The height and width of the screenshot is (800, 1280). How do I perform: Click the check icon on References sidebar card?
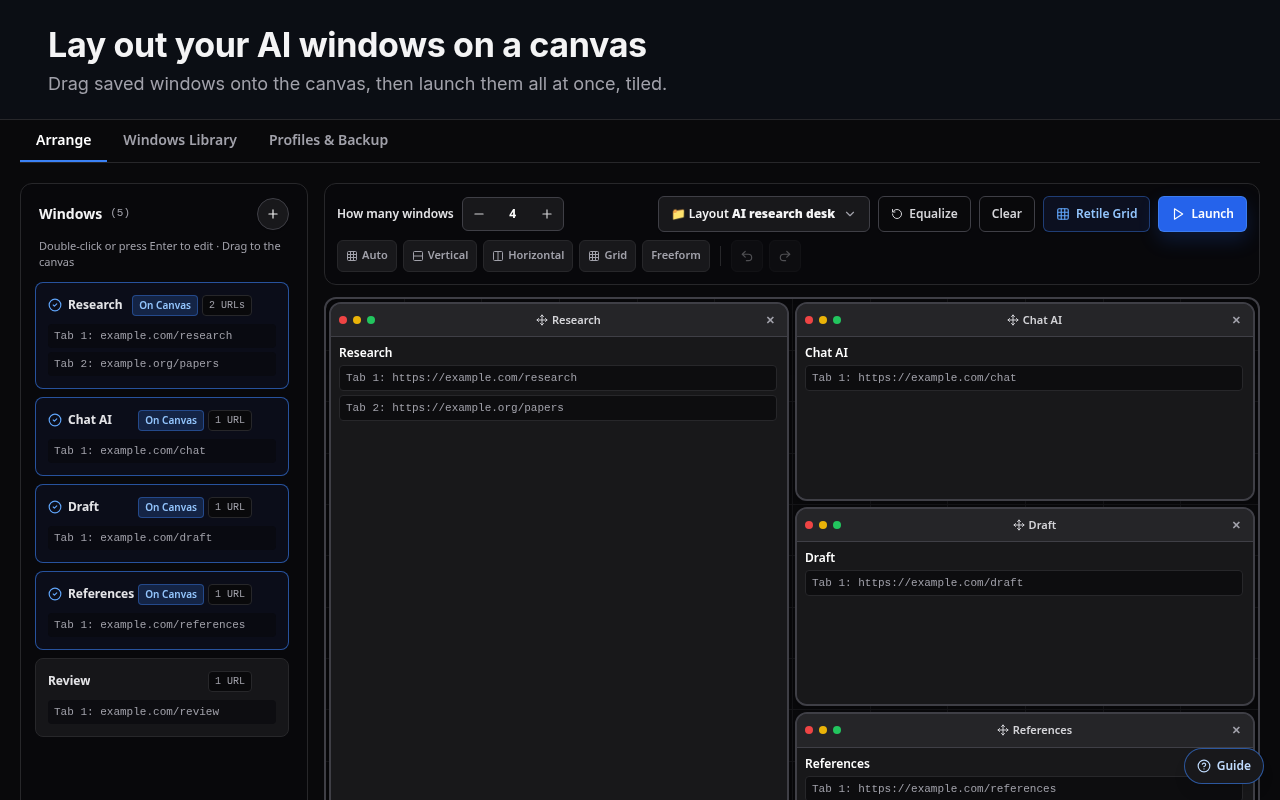coord(55,594)
